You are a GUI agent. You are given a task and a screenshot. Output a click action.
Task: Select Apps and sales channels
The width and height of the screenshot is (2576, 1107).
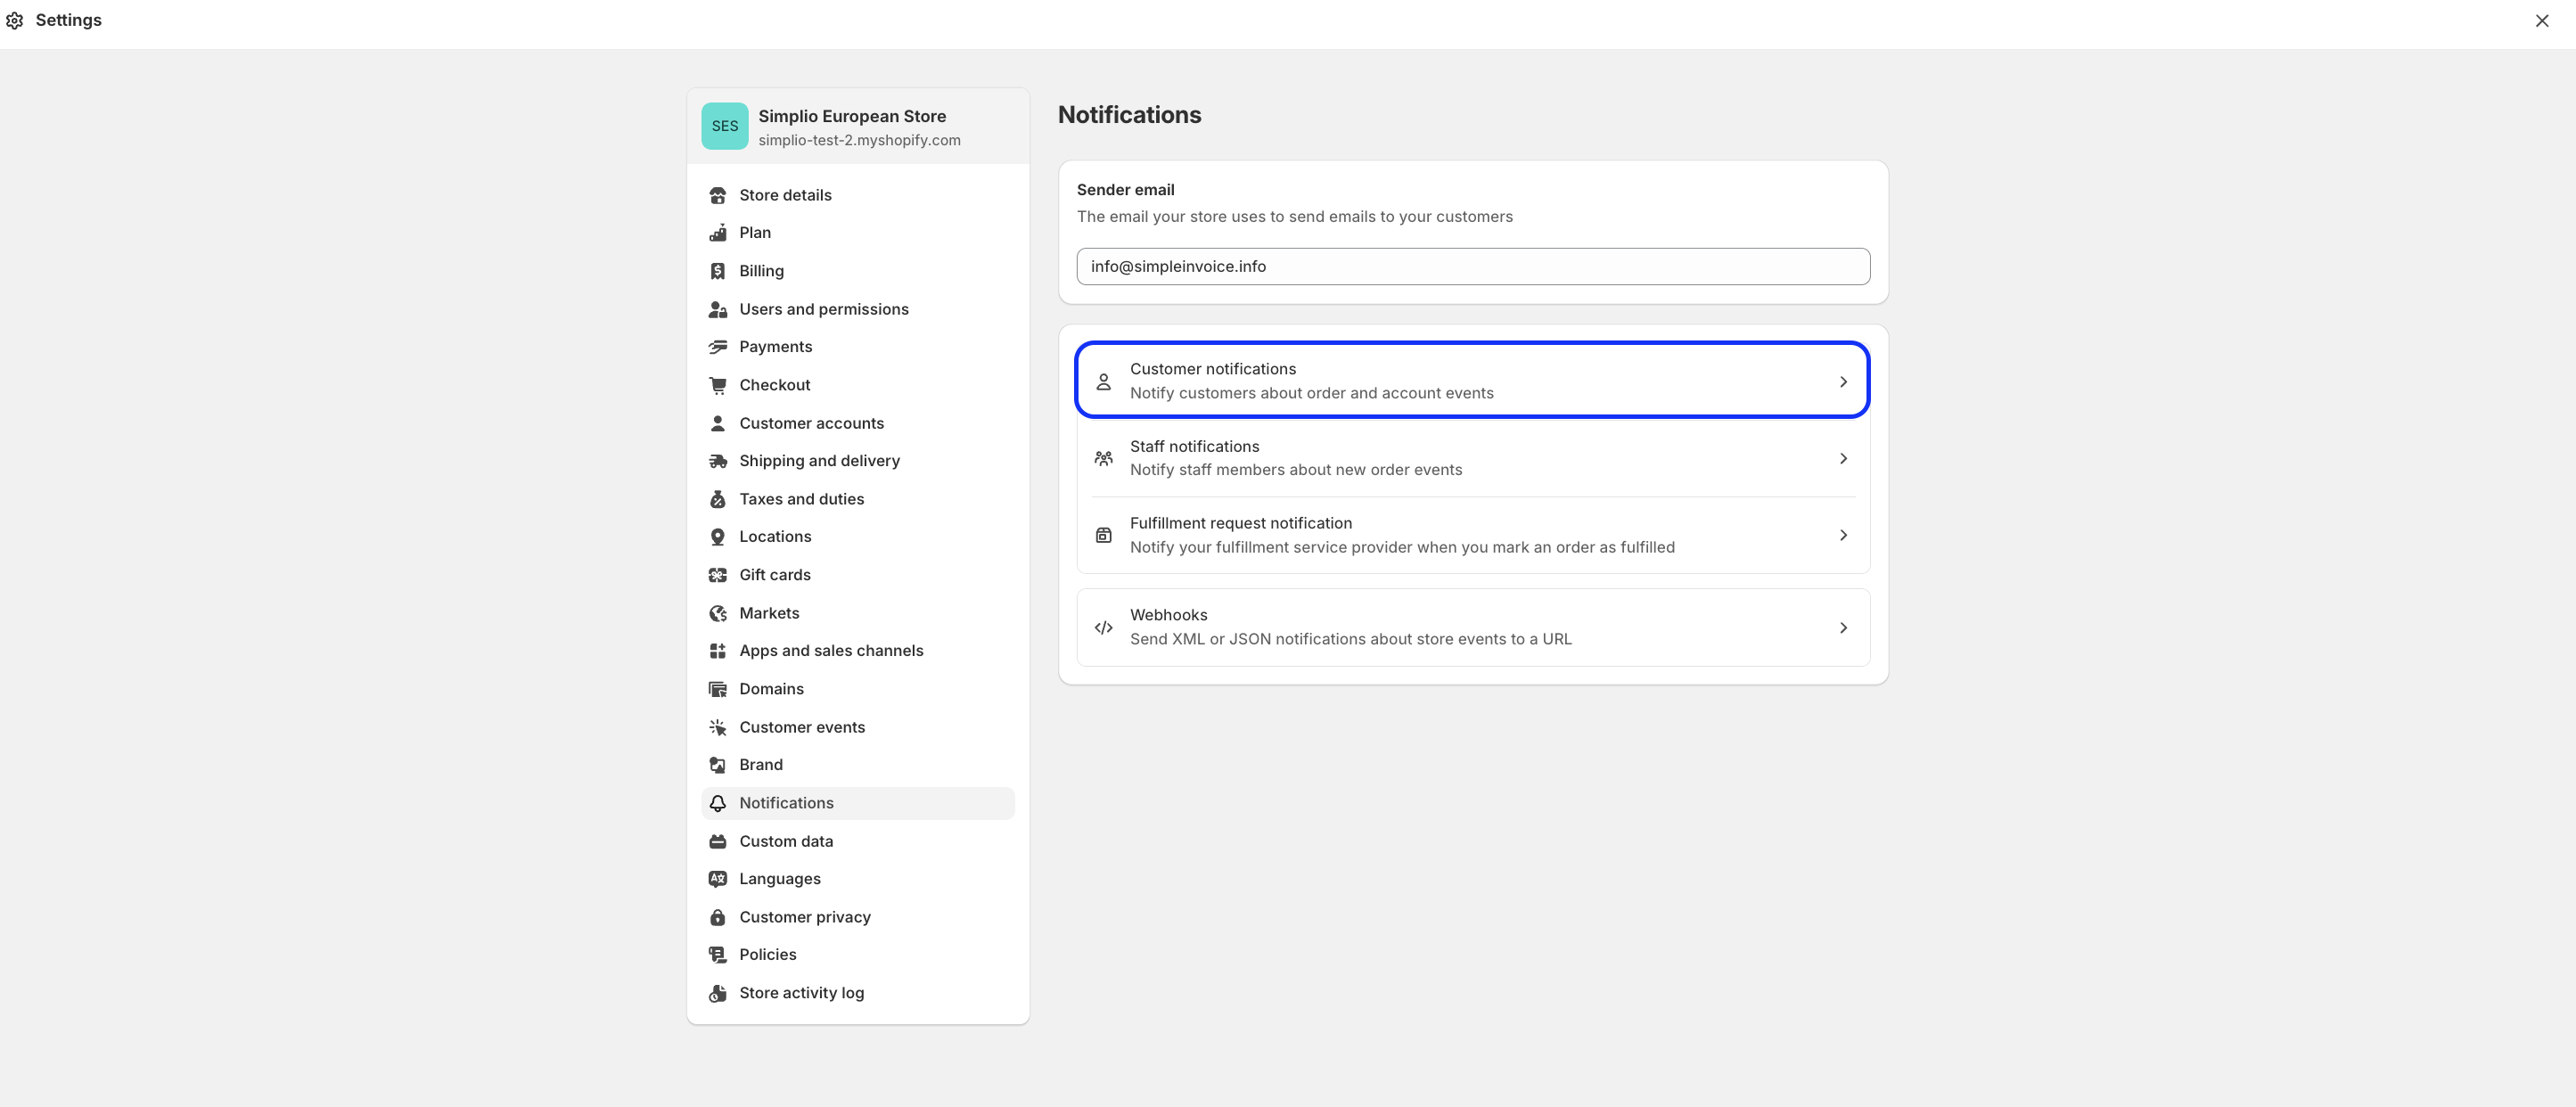tap(830, 651)
